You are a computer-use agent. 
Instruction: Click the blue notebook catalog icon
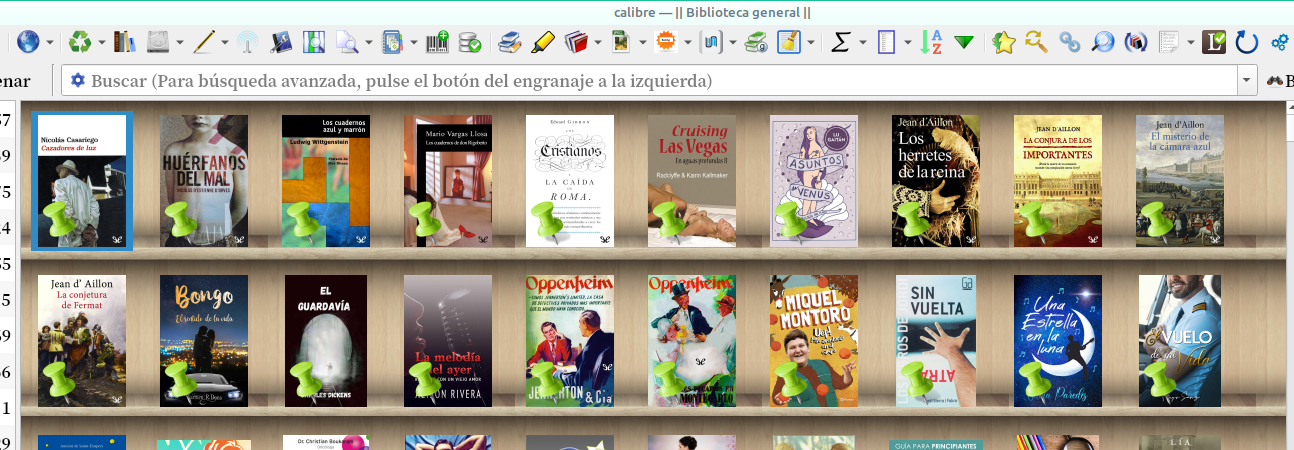point(392,42)
